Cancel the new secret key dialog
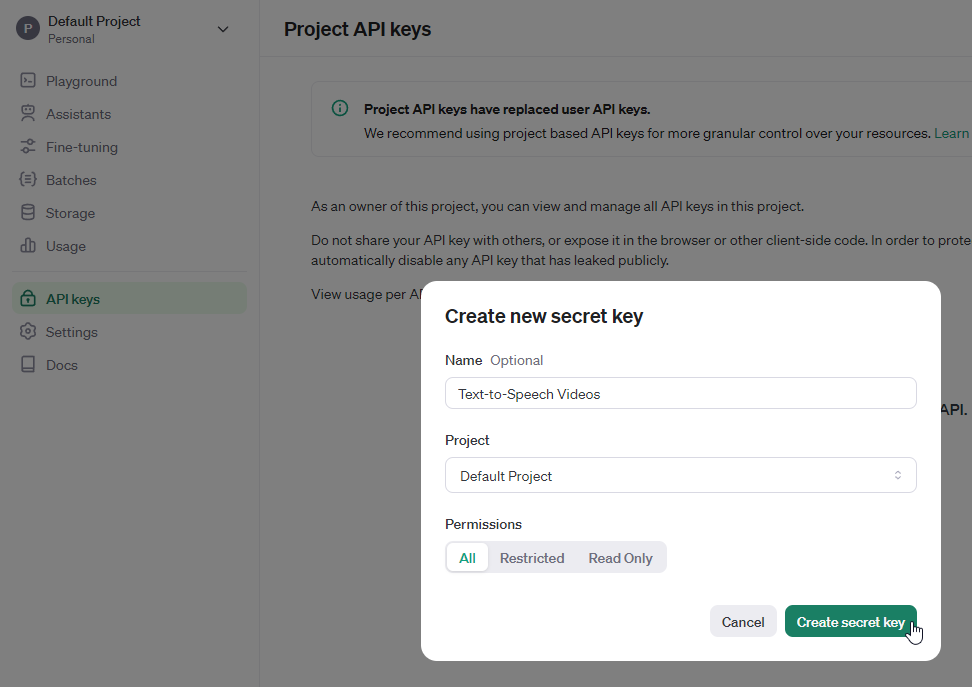 click(x=743, y=622)
